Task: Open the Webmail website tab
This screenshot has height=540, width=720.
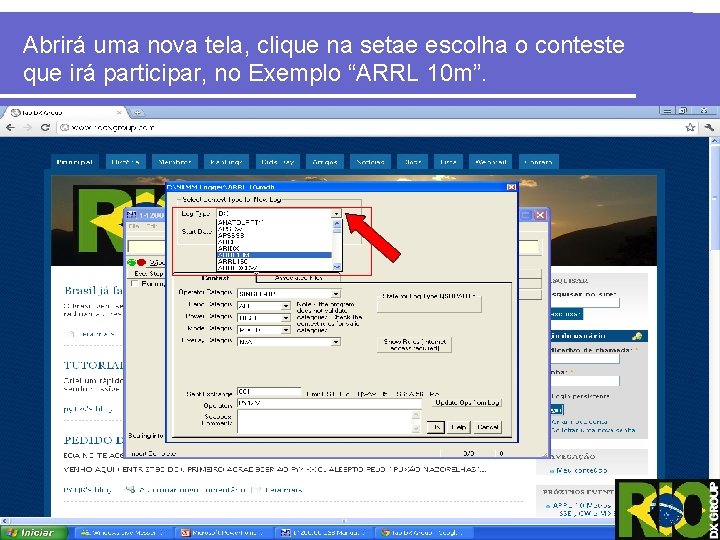Action: 490,162
